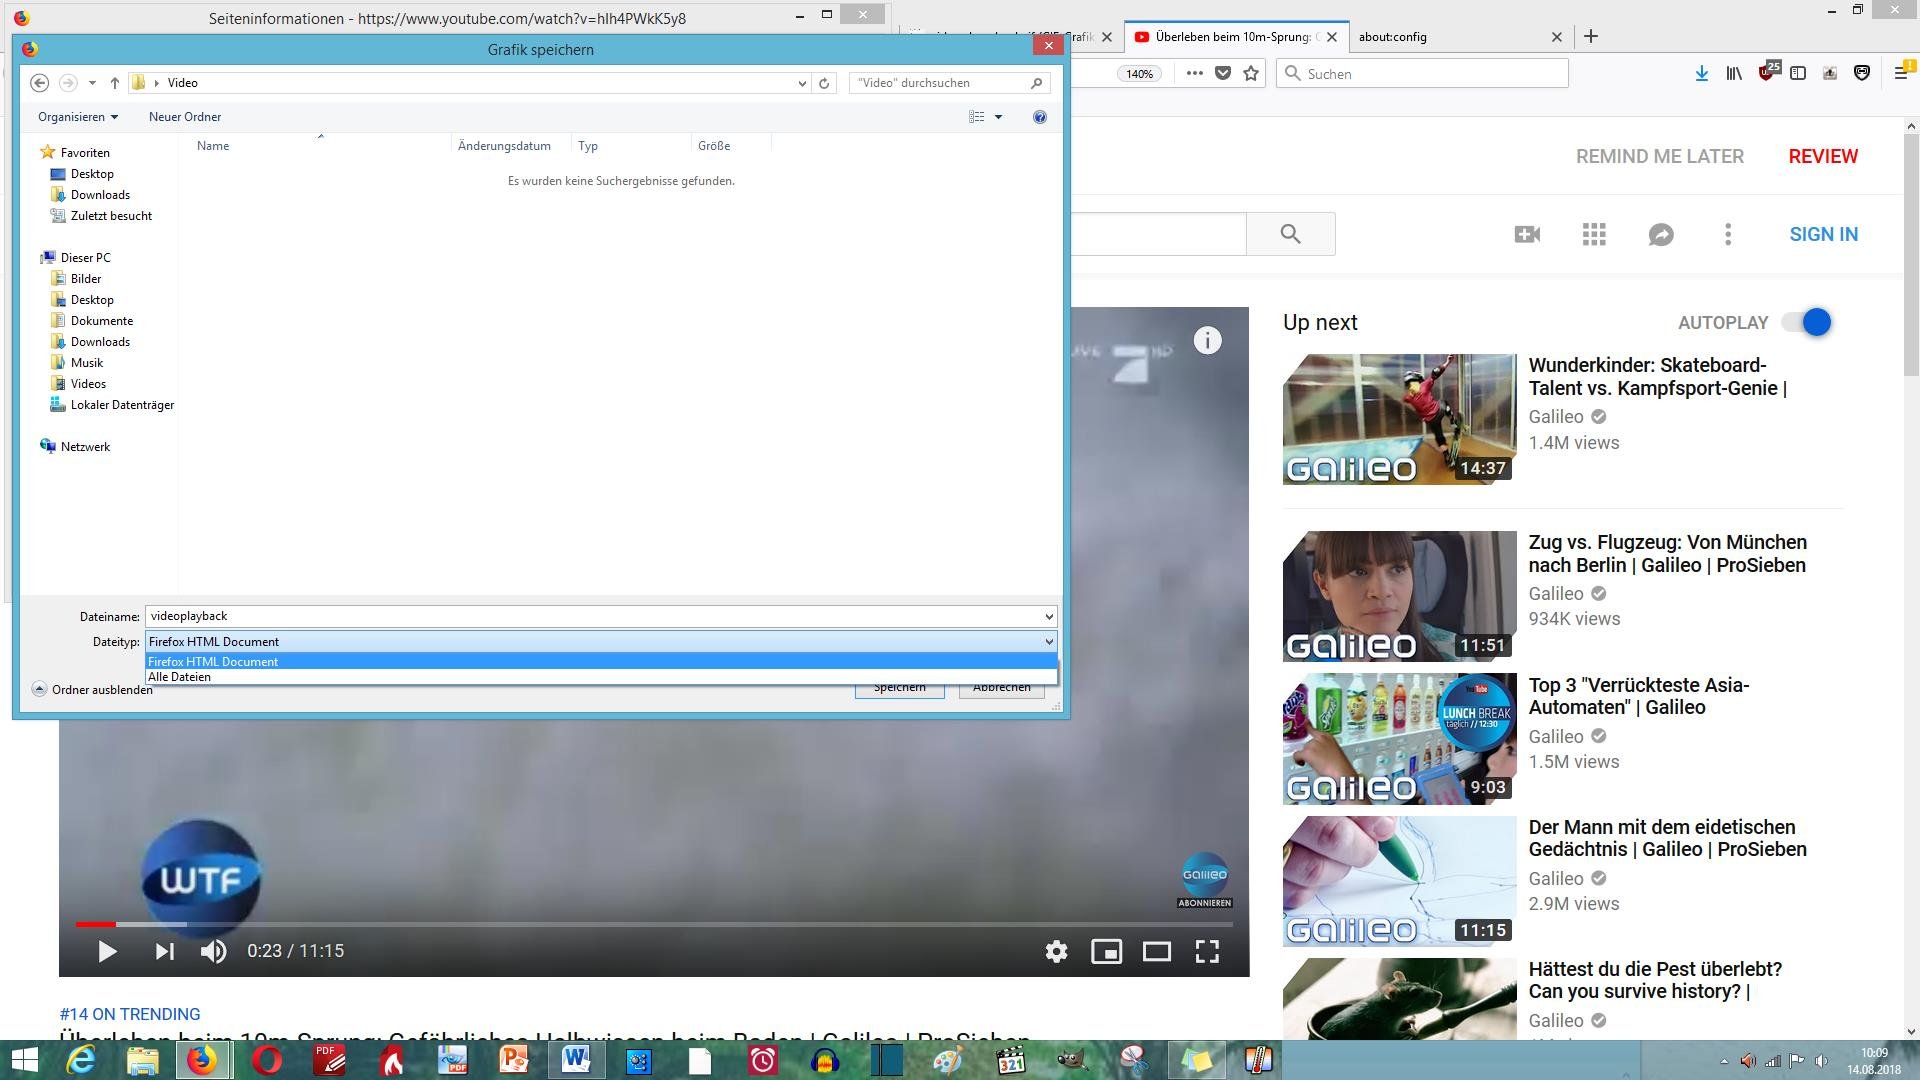The image size is (1920, 1080).
Task: Enter fullscreen on the video player
Action: coord(1207,951)
